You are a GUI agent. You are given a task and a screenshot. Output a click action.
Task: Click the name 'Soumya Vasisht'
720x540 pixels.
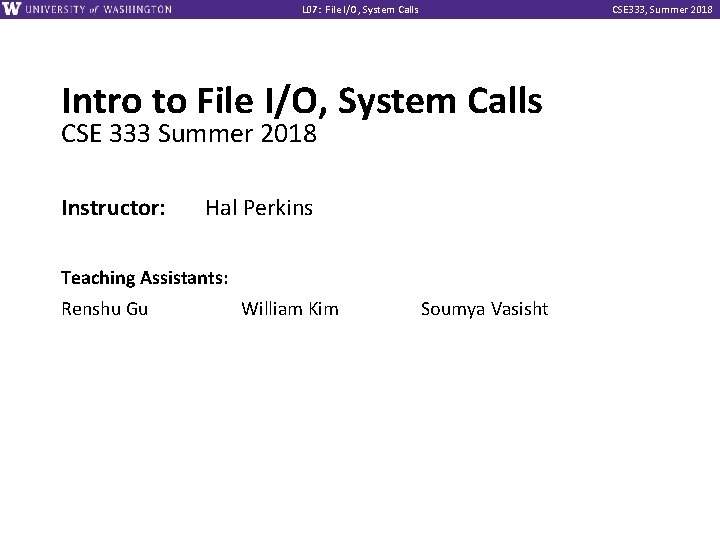pyautogui.click(x=484, y=309)
